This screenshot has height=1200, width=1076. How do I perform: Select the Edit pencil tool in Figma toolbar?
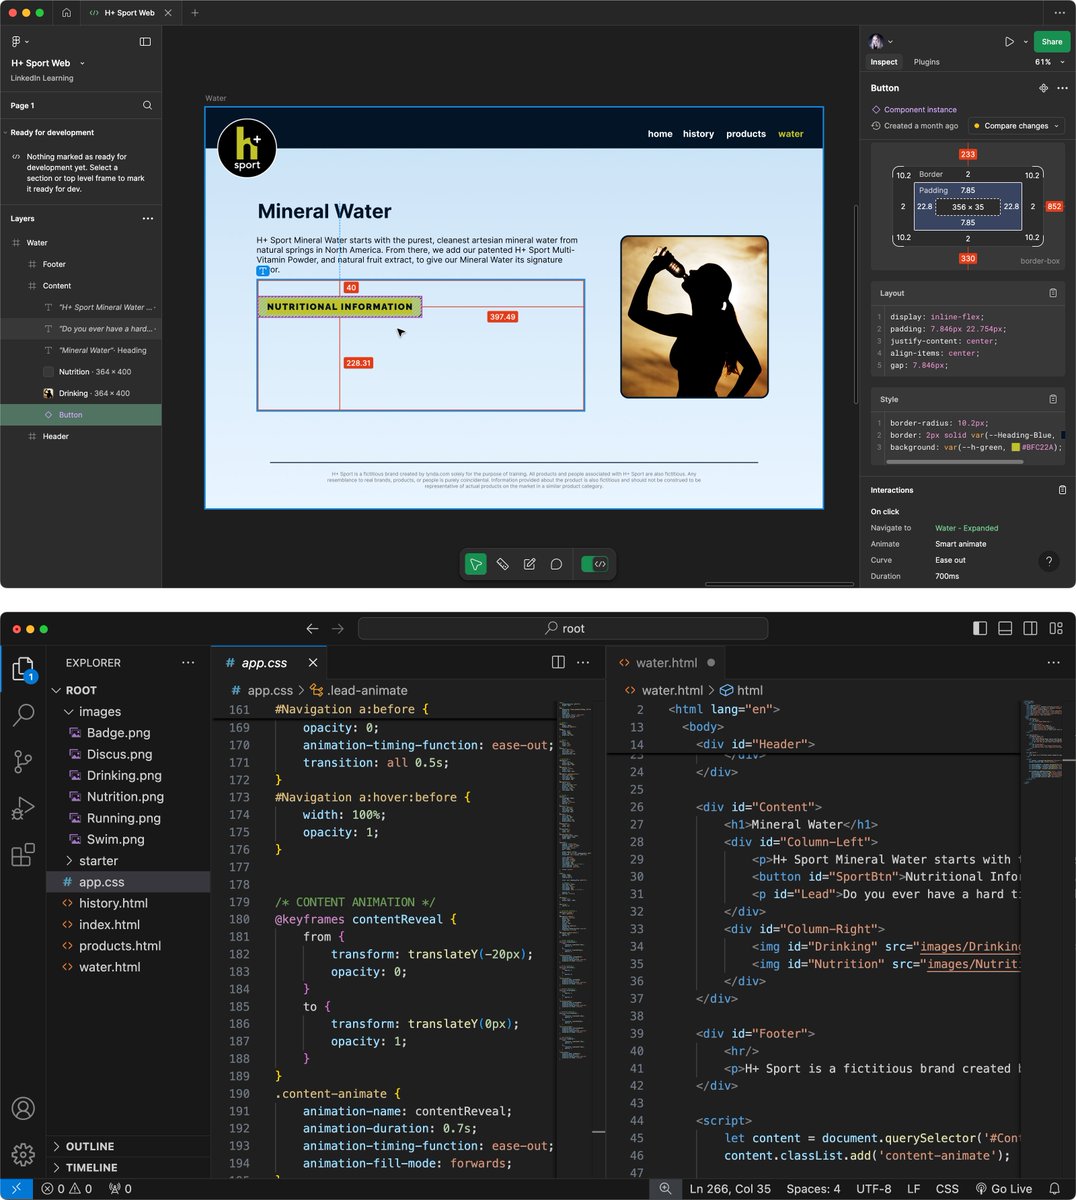(529, 563)
